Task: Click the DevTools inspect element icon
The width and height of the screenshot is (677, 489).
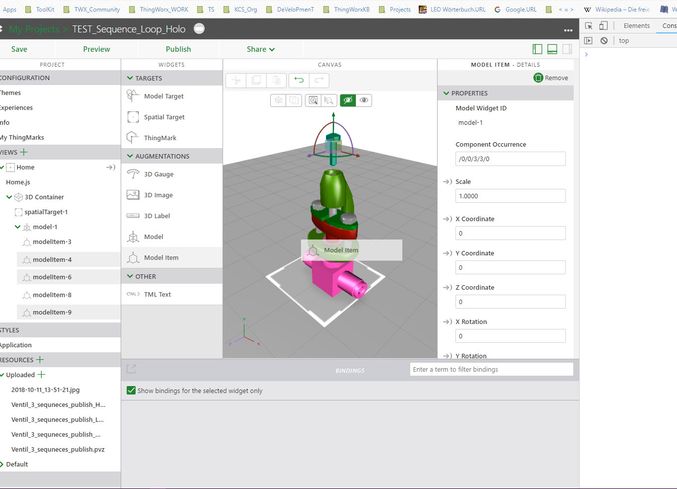Action: pyautogui.click(x=588, y=26)
